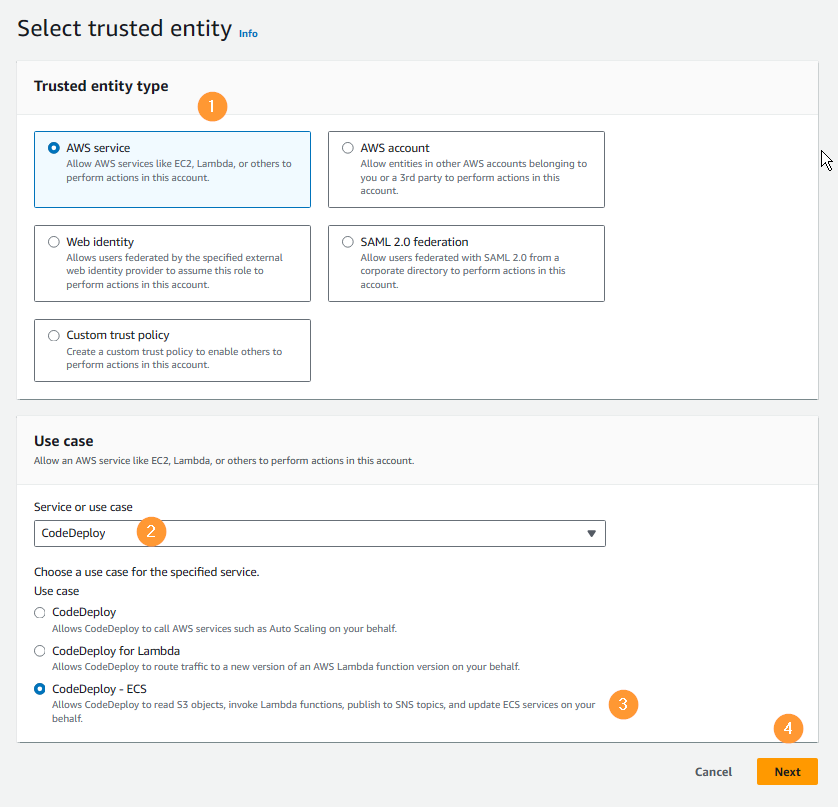
Task: Click the 'Service or use case' label
Action: (83, 507)
